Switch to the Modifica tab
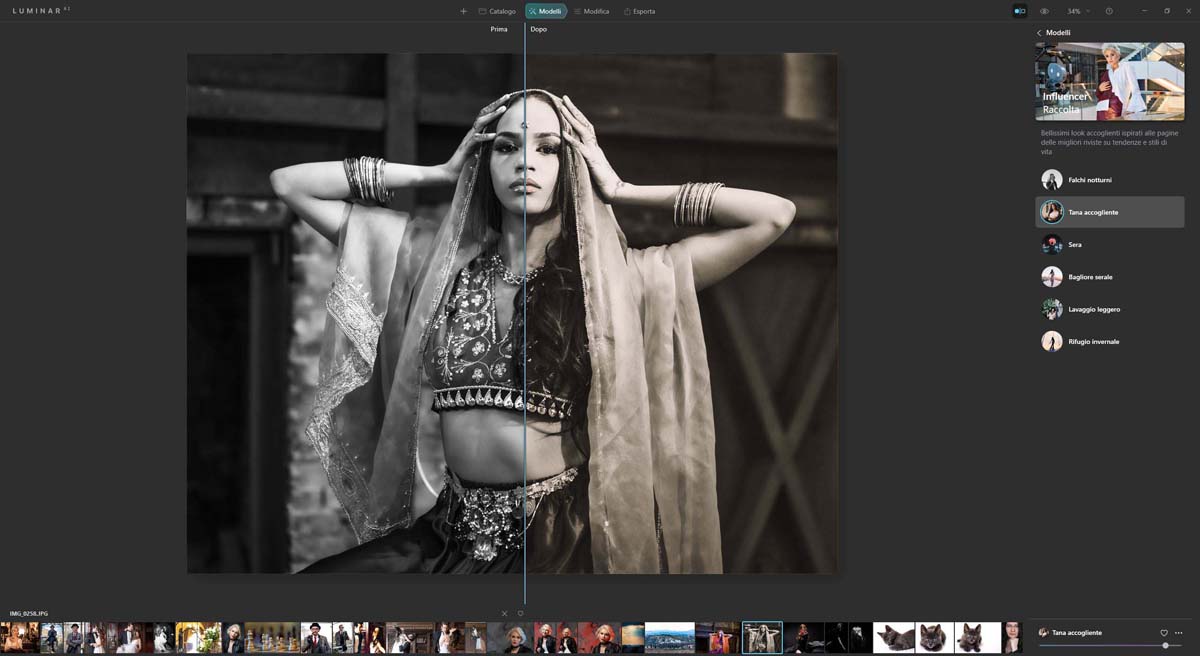 pyautogui.click(x=591, y=11)
